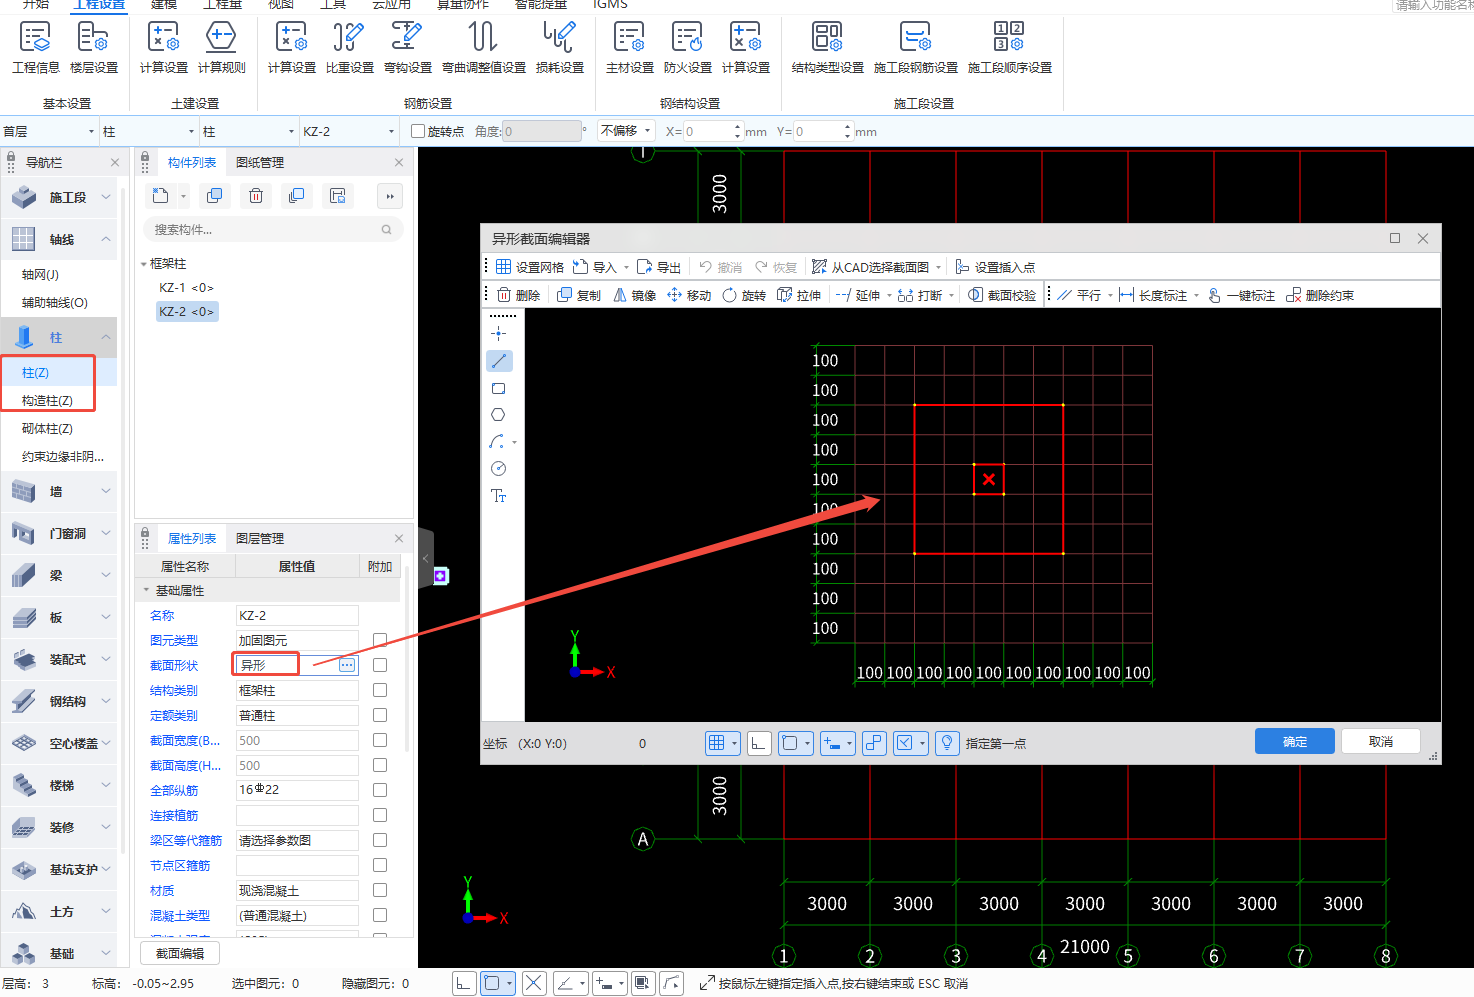Screen dimensions: 1474x997
Task: Click 一键标注 in the section editor toolbar
Action: click(x=1241, y=295)
